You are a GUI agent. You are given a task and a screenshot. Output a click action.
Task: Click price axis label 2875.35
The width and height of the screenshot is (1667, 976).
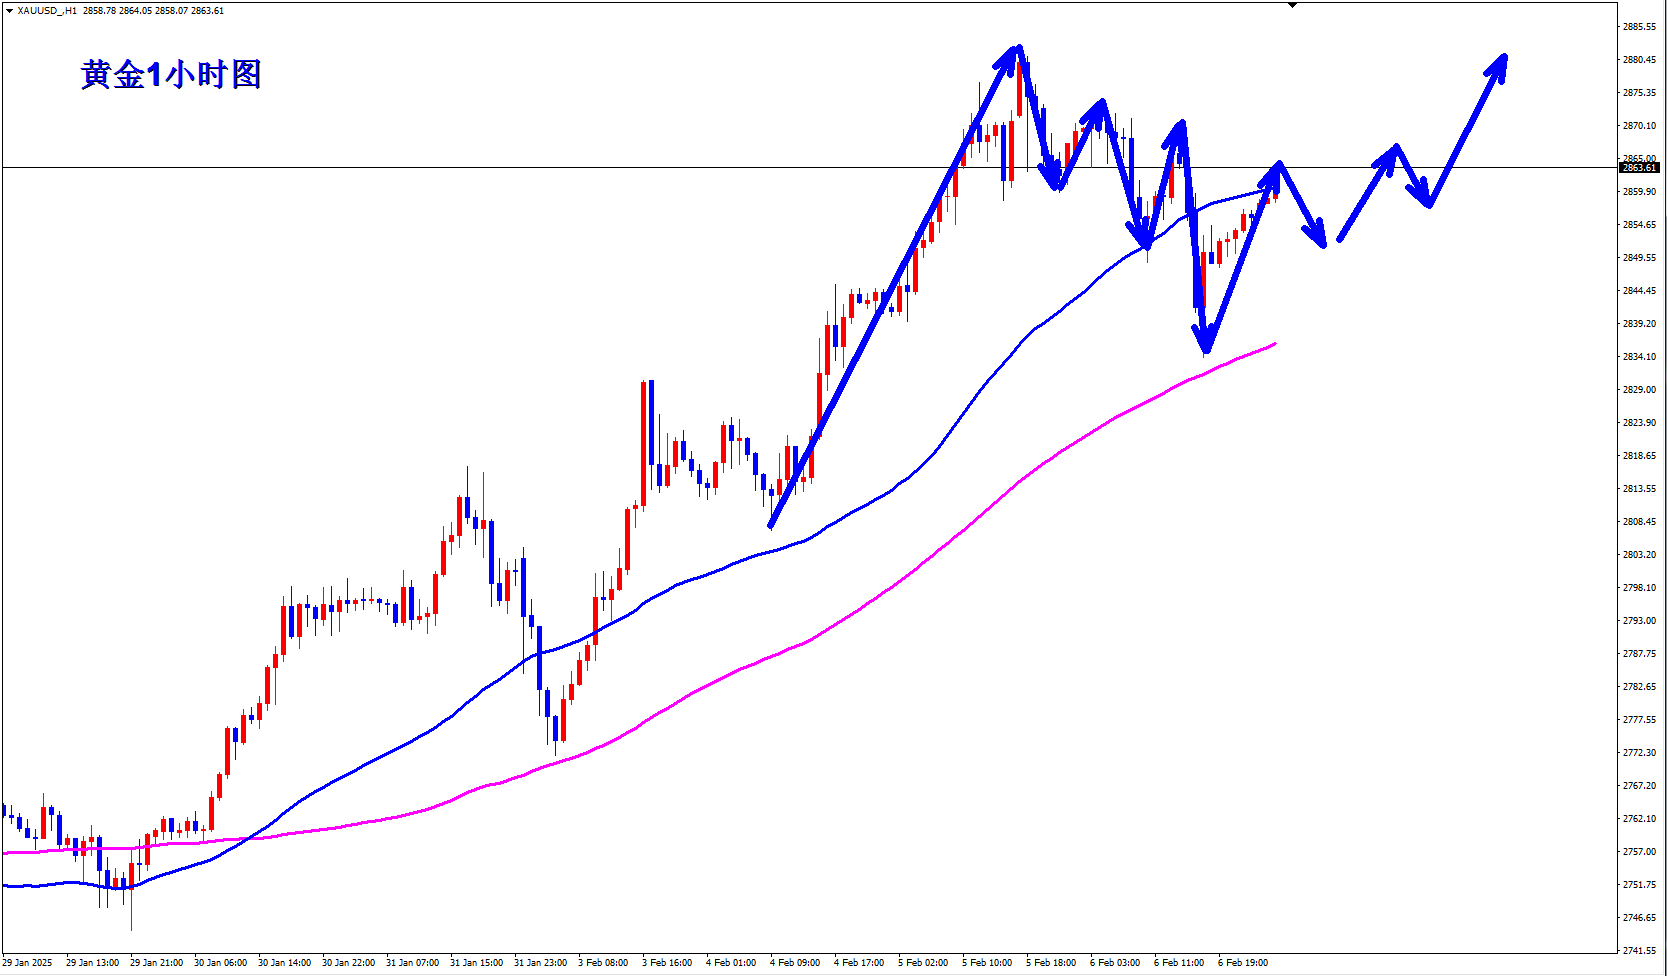pyautogui.click(x=1639, y=93)
